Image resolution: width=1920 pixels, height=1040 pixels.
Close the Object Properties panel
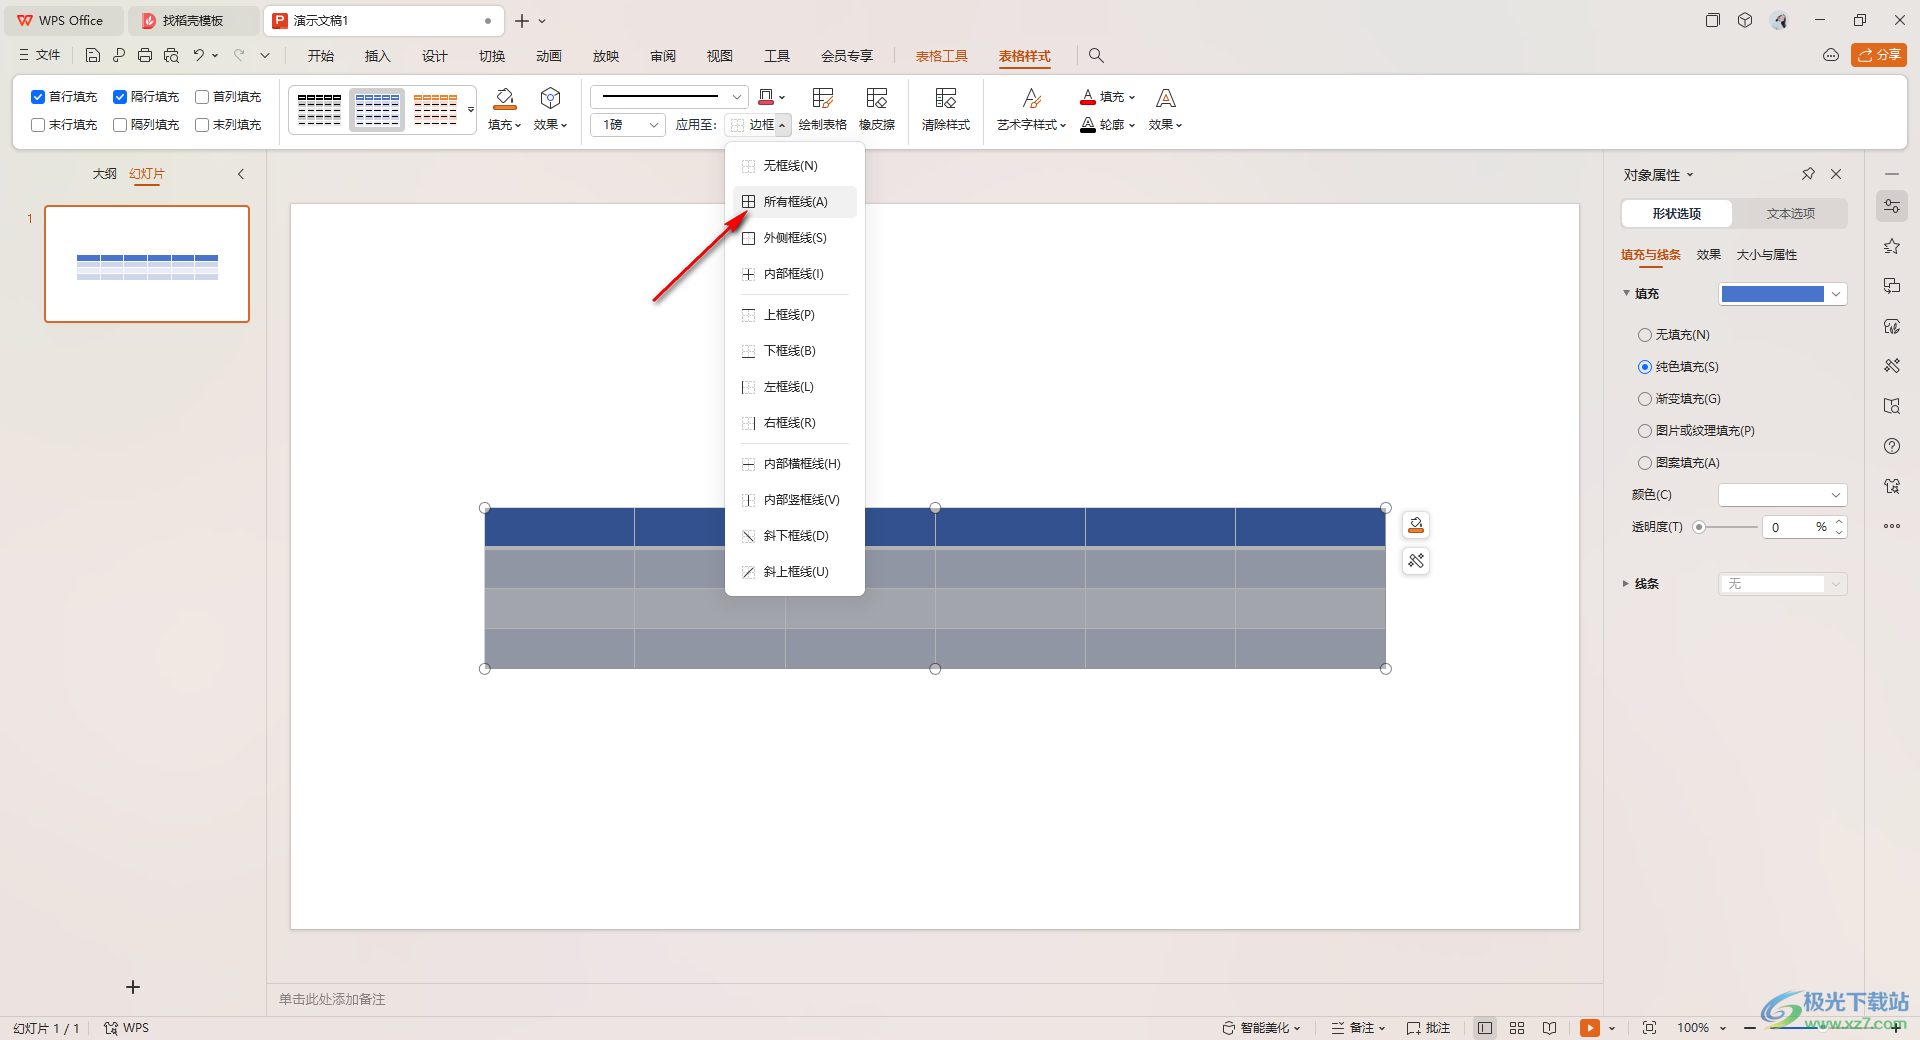pos(1836,174)
